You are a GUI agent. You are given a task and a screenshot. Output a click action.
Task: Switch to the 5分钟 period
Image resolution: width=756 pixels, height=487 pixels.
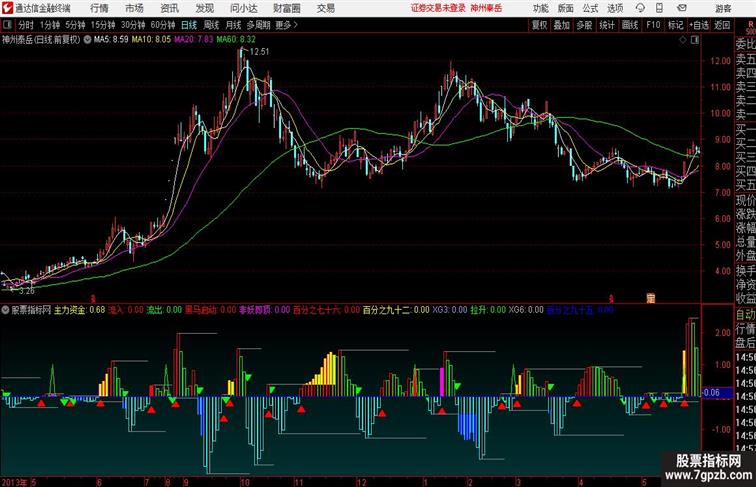[x=75, y=25]
